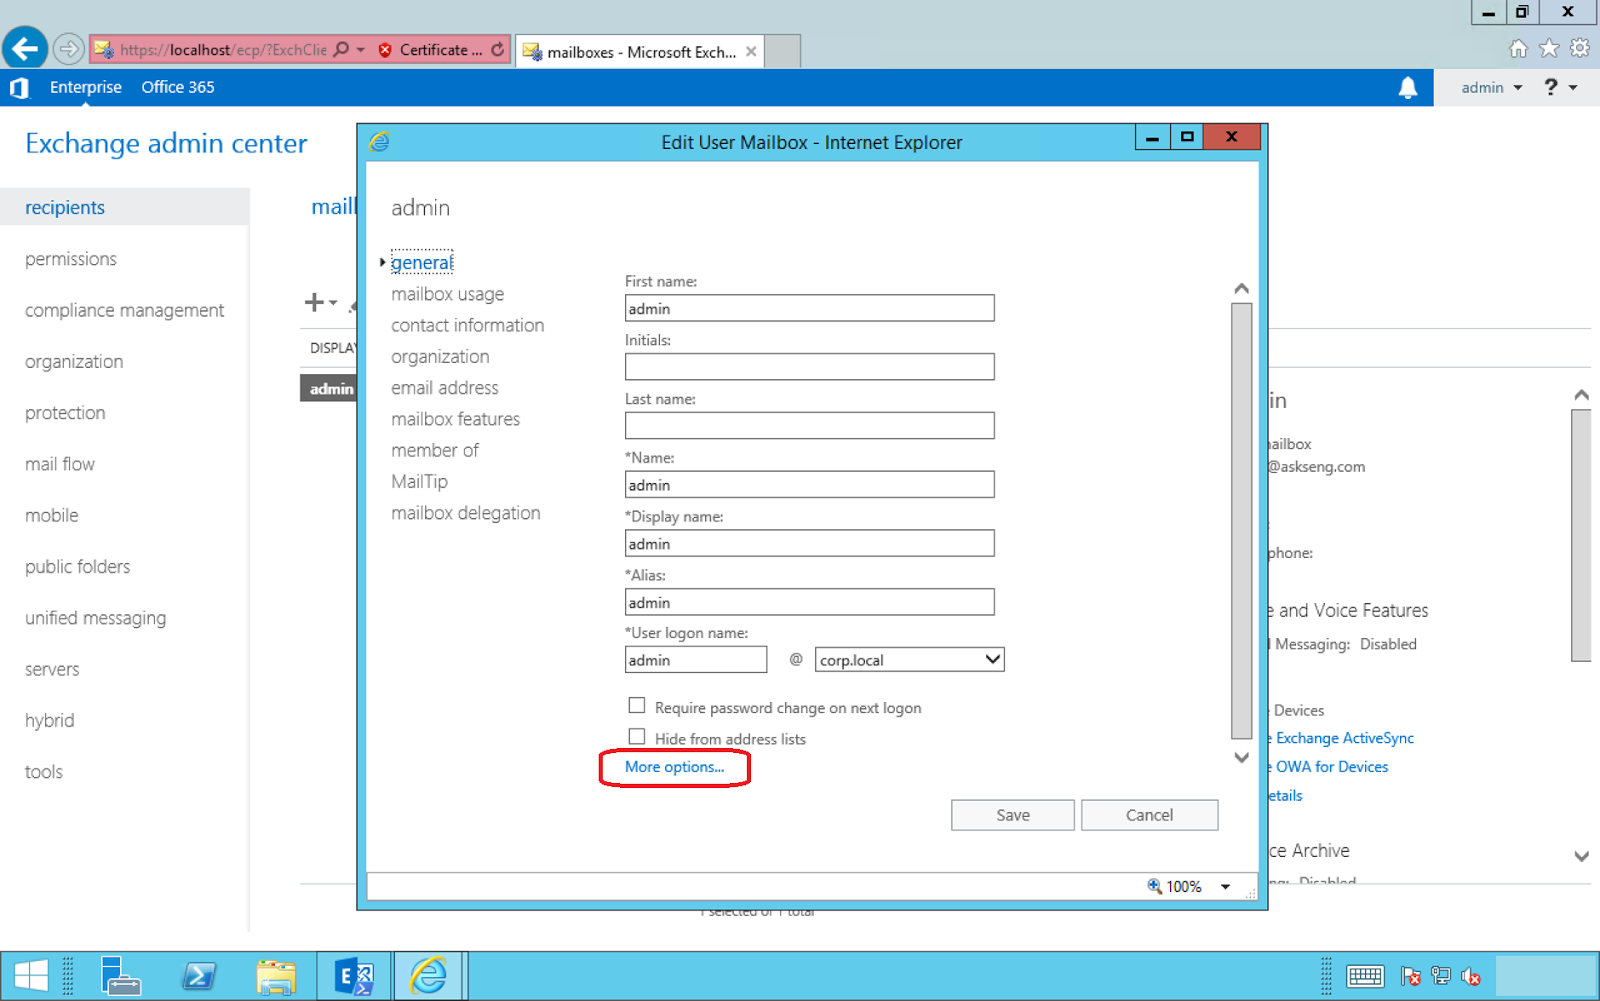Open the zoom level dropdown showing 100%

(1224, 886)
